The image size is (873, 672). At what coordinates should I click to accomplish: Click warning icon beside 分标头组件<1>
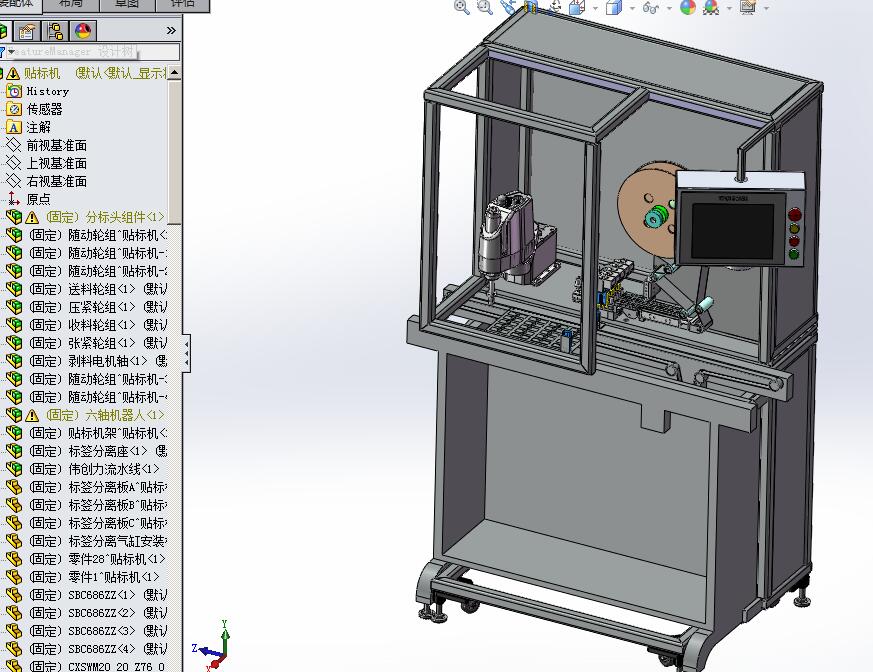32,217
